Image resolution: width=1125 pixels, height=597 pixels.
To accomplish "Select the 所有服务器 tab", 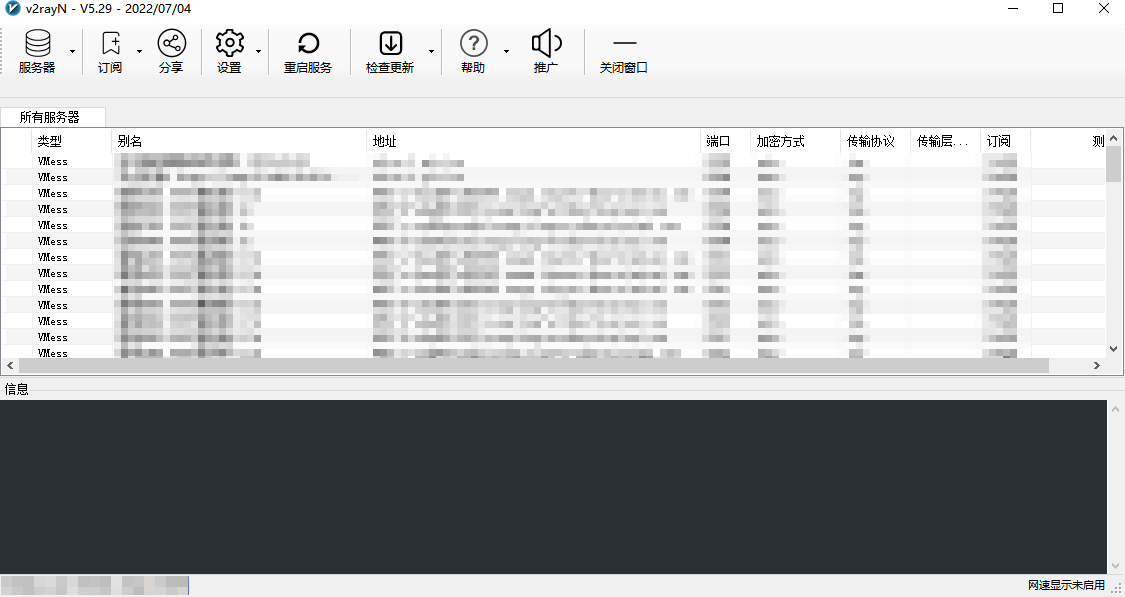I will 52,117.
